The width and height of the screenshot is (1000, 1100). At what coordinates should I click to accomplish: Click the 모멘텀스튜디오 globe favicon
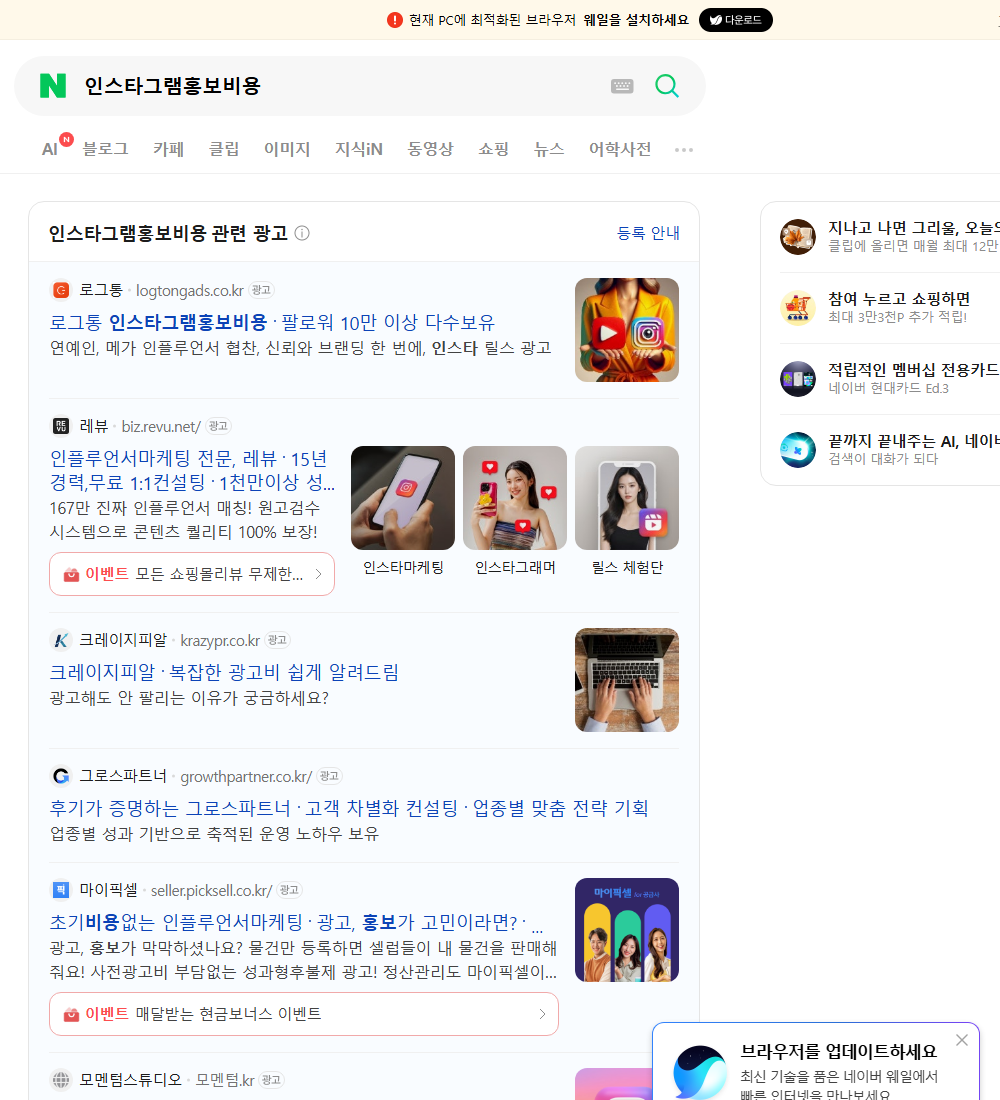point(61,1080)
